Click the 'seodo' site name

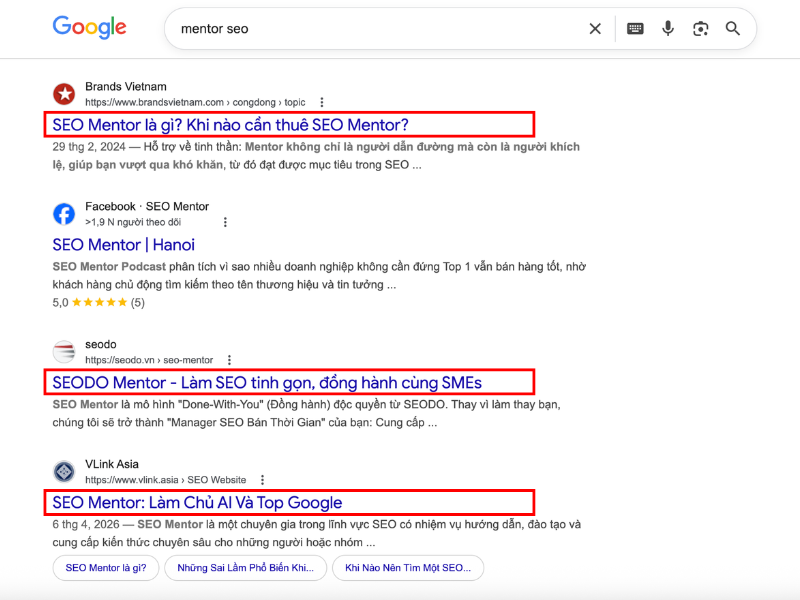tap(101, 344)
